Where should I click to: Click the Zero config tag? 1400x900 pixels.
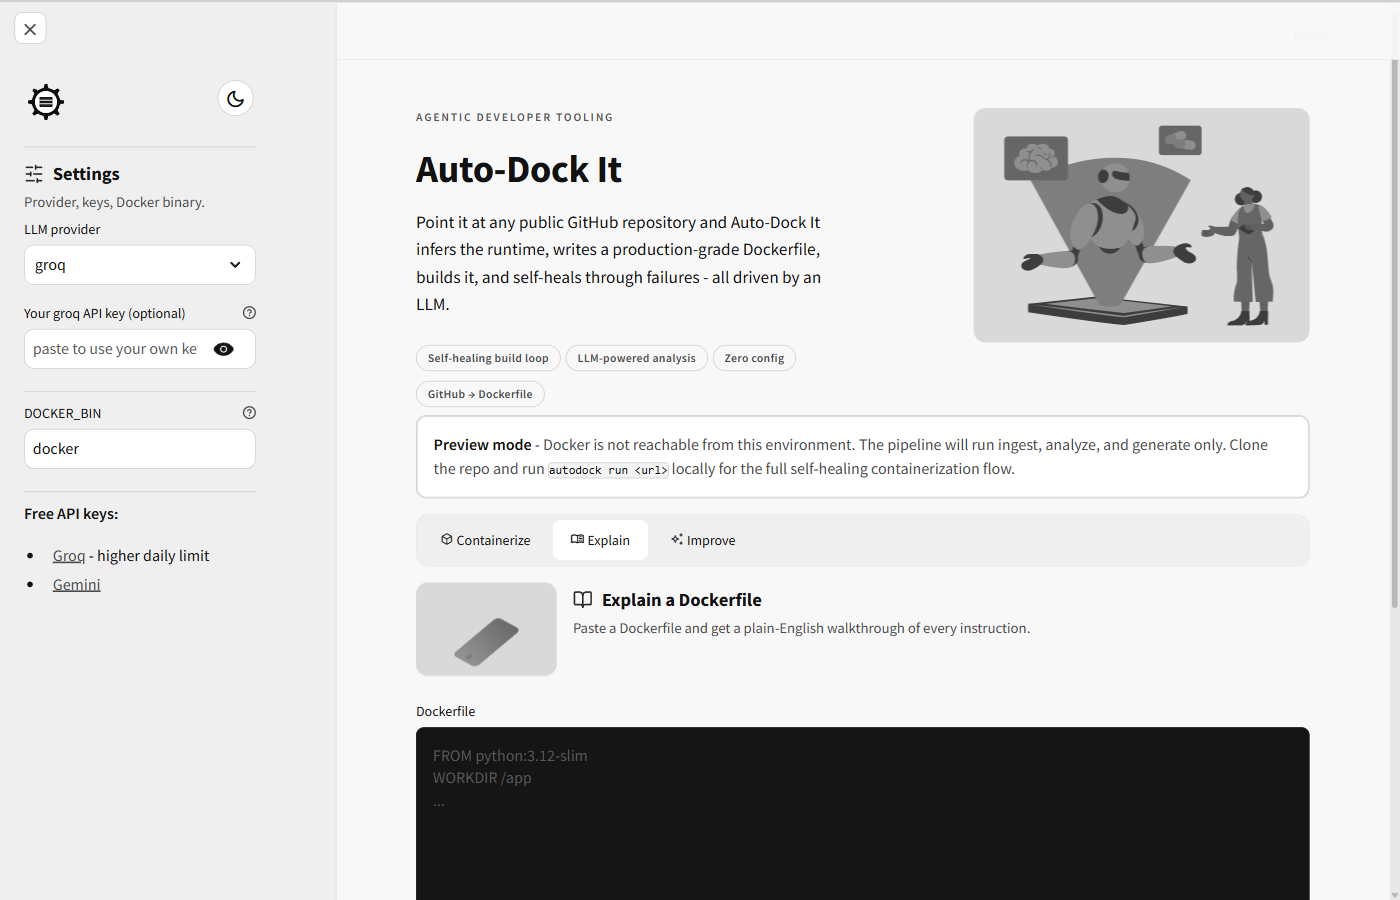(x=754, y=358)
